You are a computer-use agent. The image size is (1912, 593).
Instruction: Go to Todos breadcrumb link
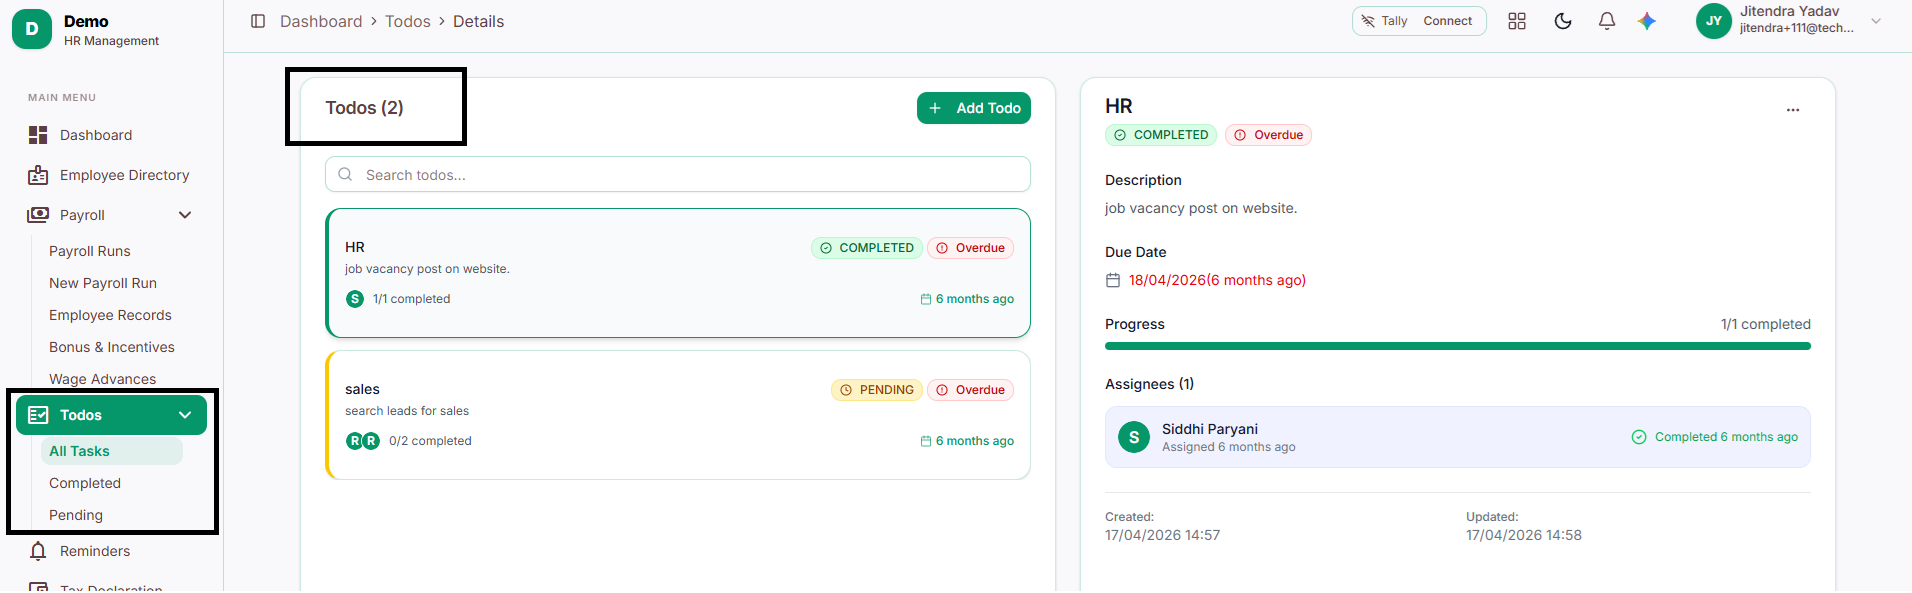[408, 21]
